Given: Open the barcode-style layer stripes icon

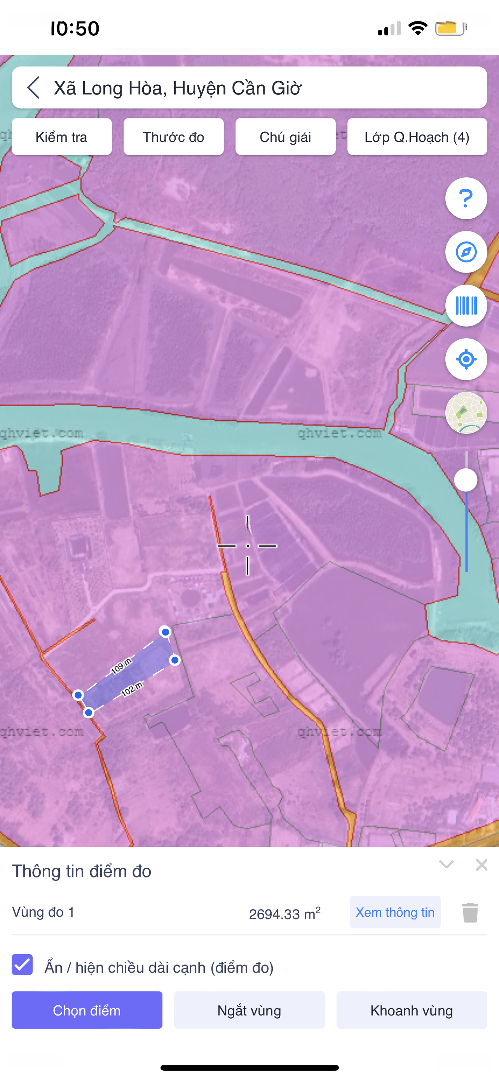Looking at the screenshot, I should 467,305.
